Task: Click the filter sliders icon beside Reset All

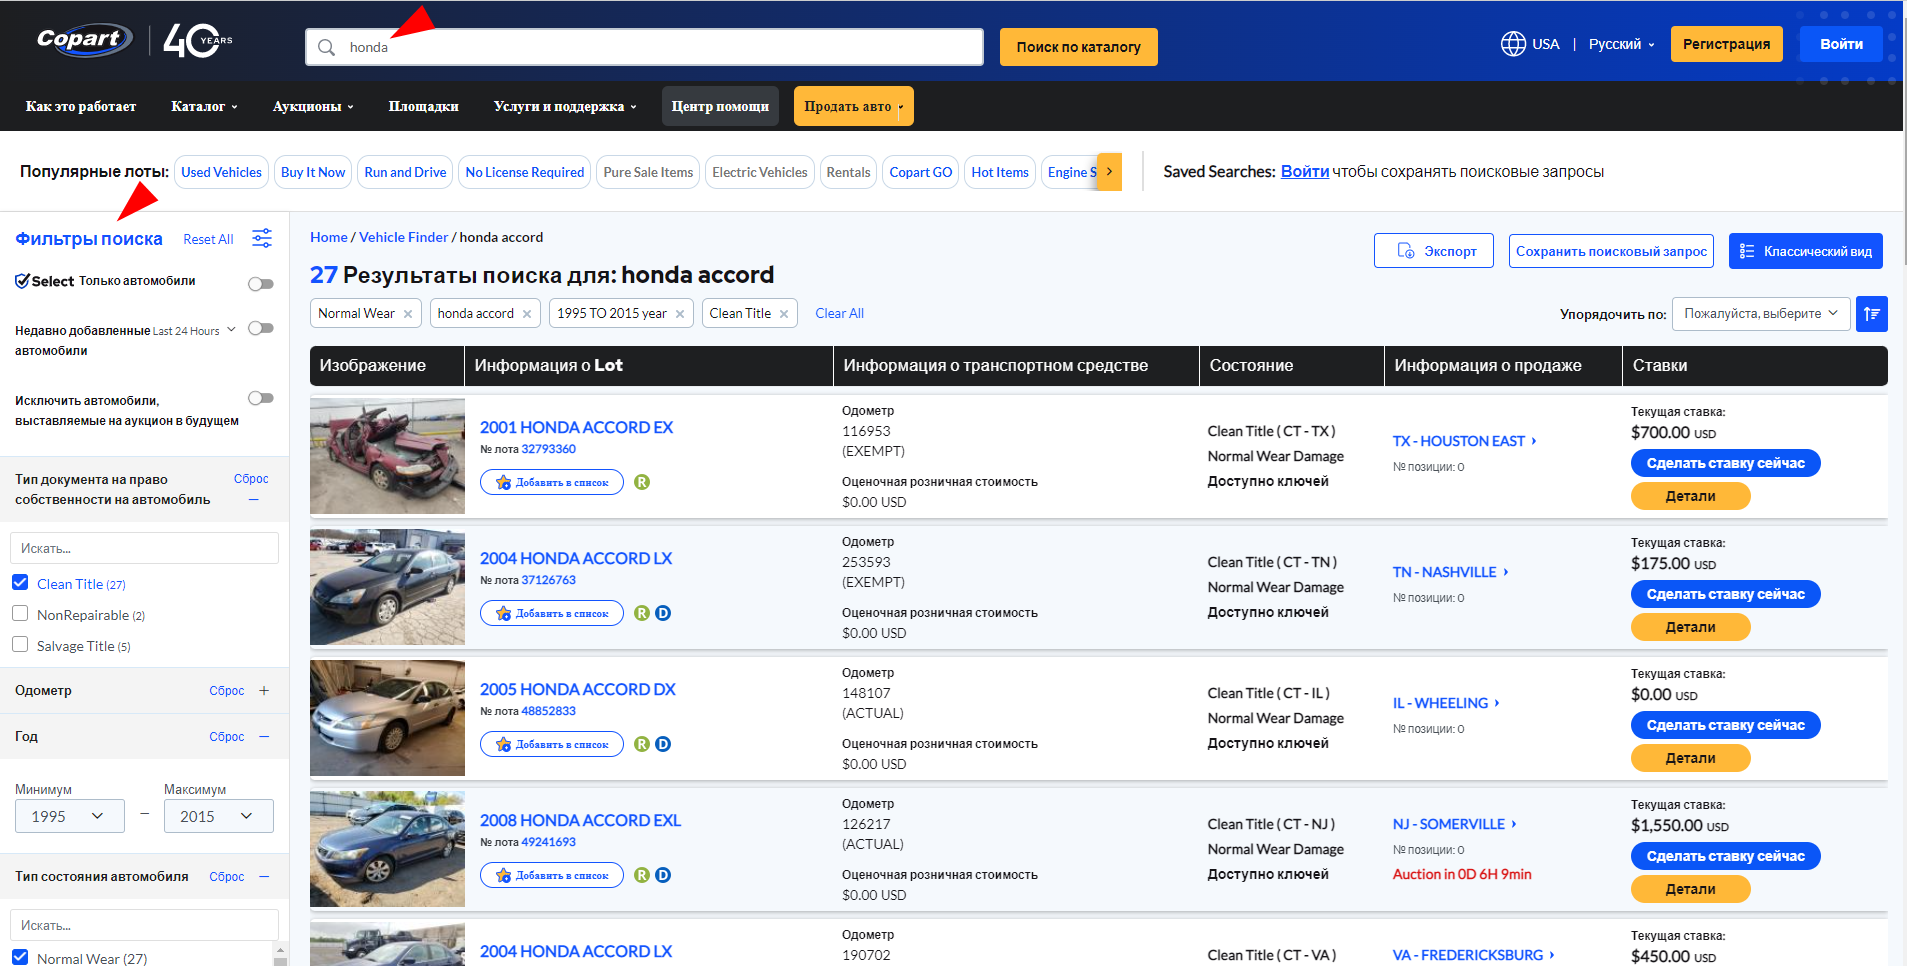Action: click(x=262, y=238)
